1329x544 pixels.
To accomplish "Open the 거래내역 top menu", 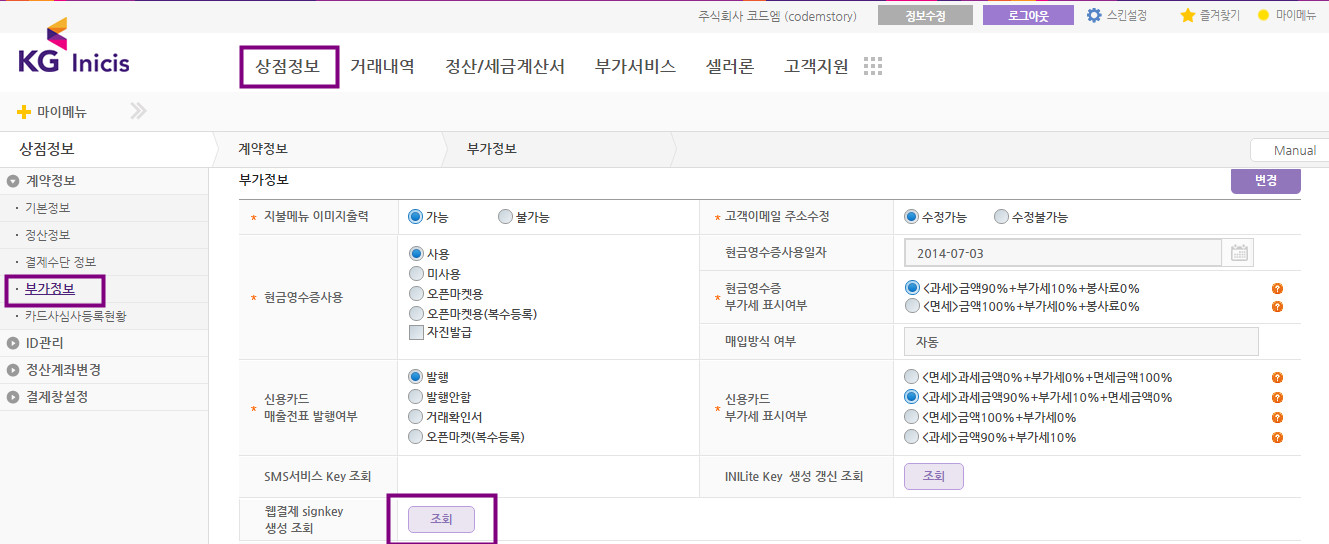I will [382, 67].
